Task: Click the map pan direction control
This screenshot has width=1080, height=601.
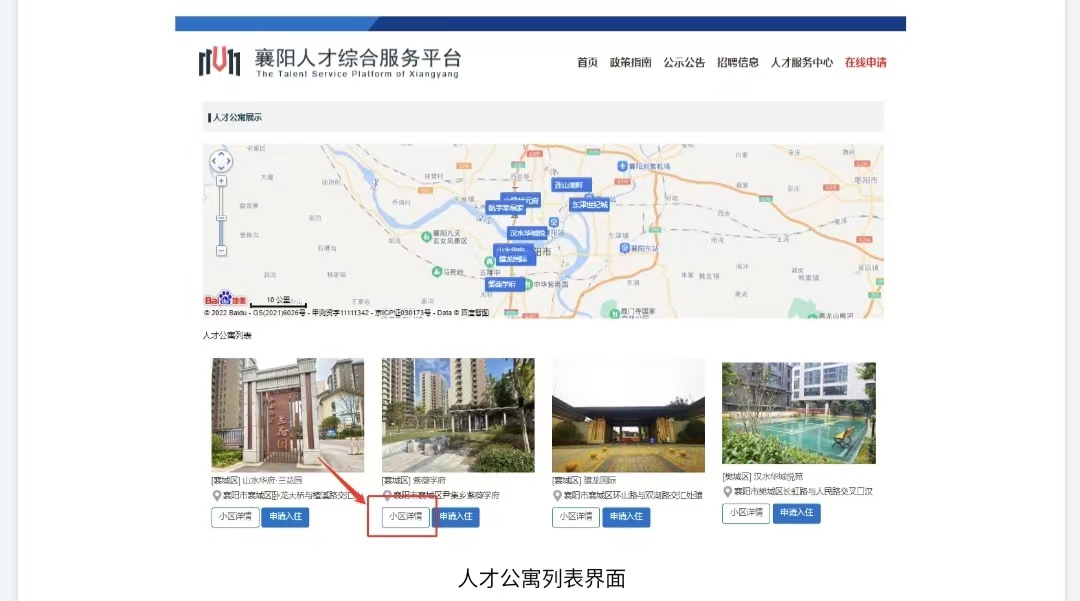Action: coord(221,161)
